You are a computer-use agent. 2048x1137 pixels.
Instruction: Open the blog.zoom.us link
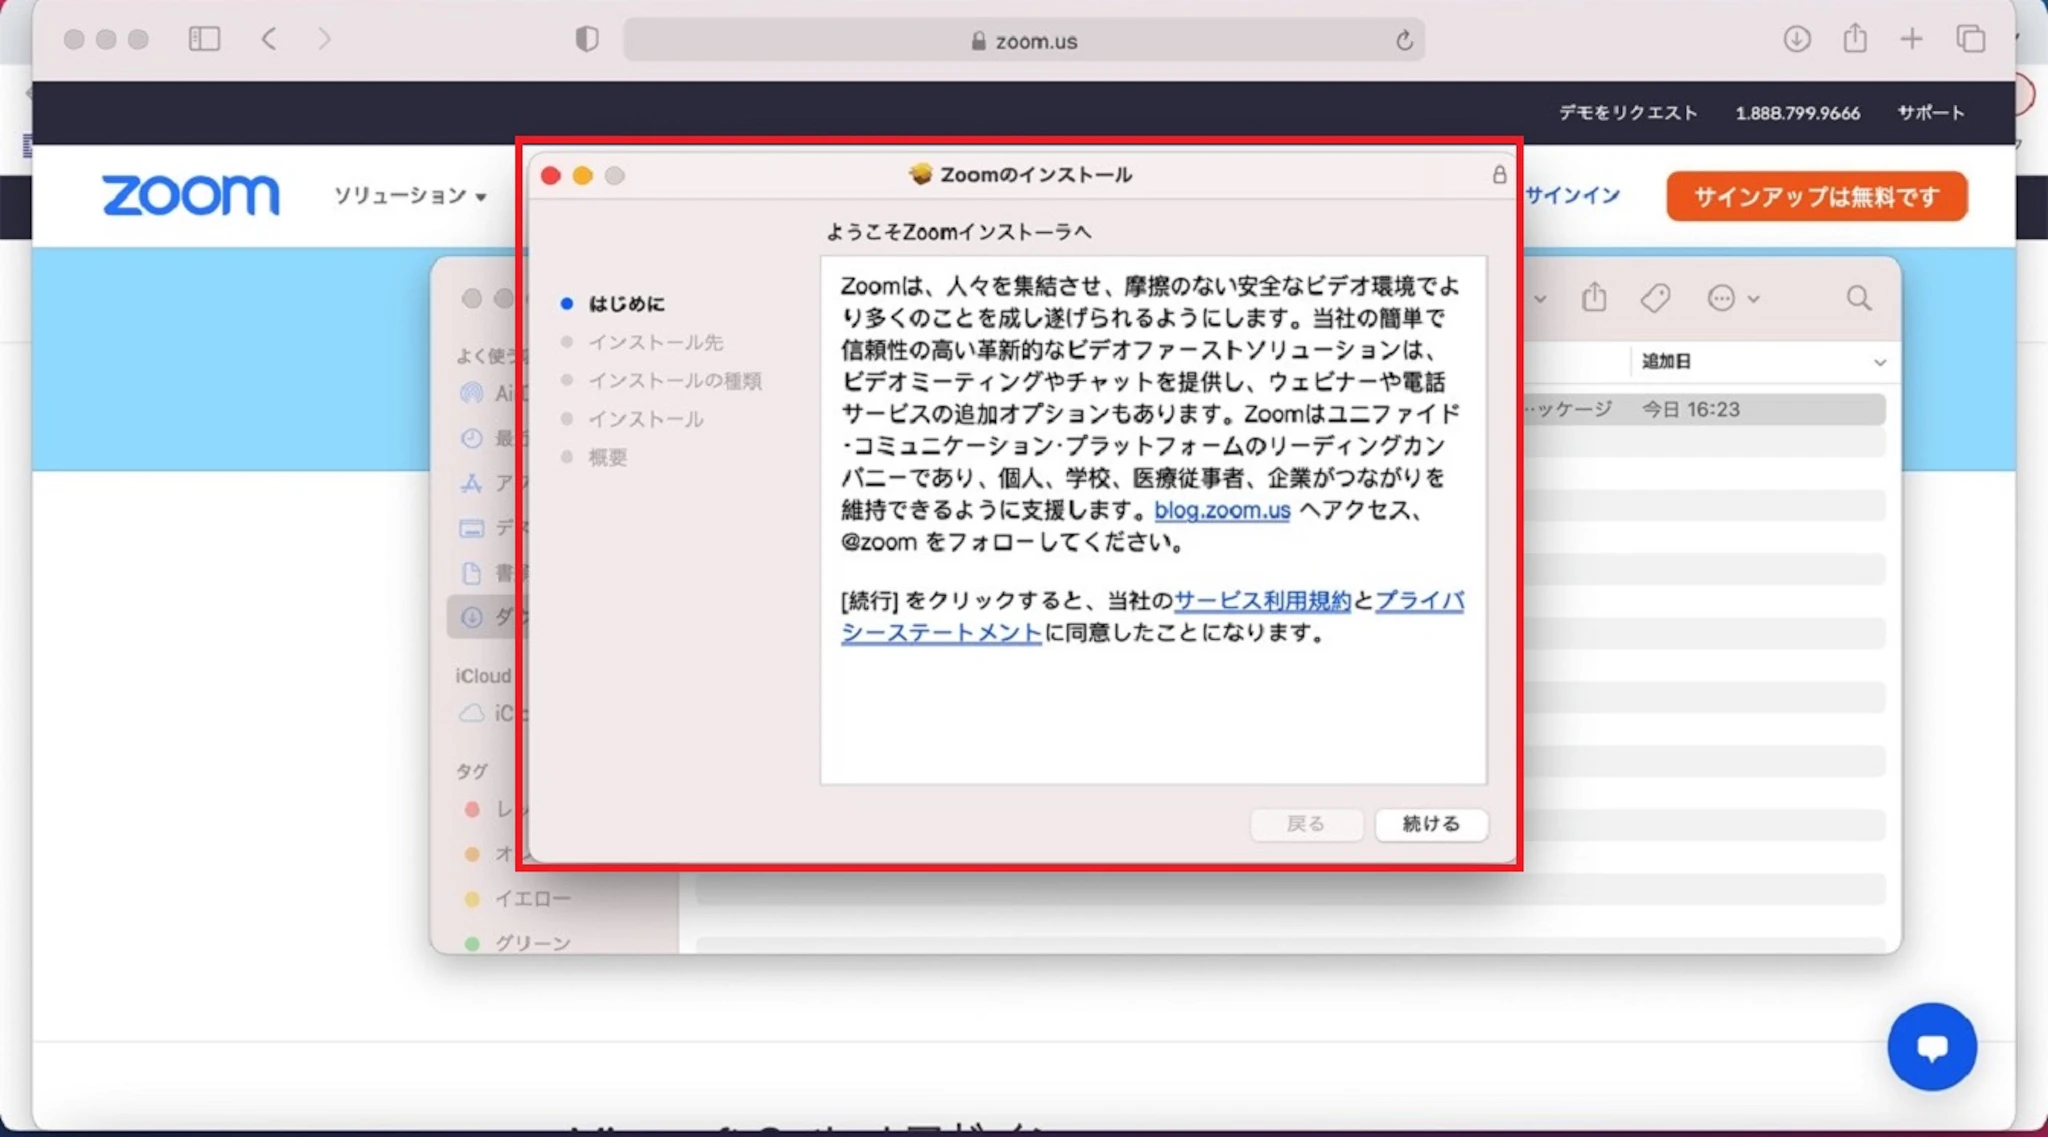pyautogui.click(x=1222, y=510)
